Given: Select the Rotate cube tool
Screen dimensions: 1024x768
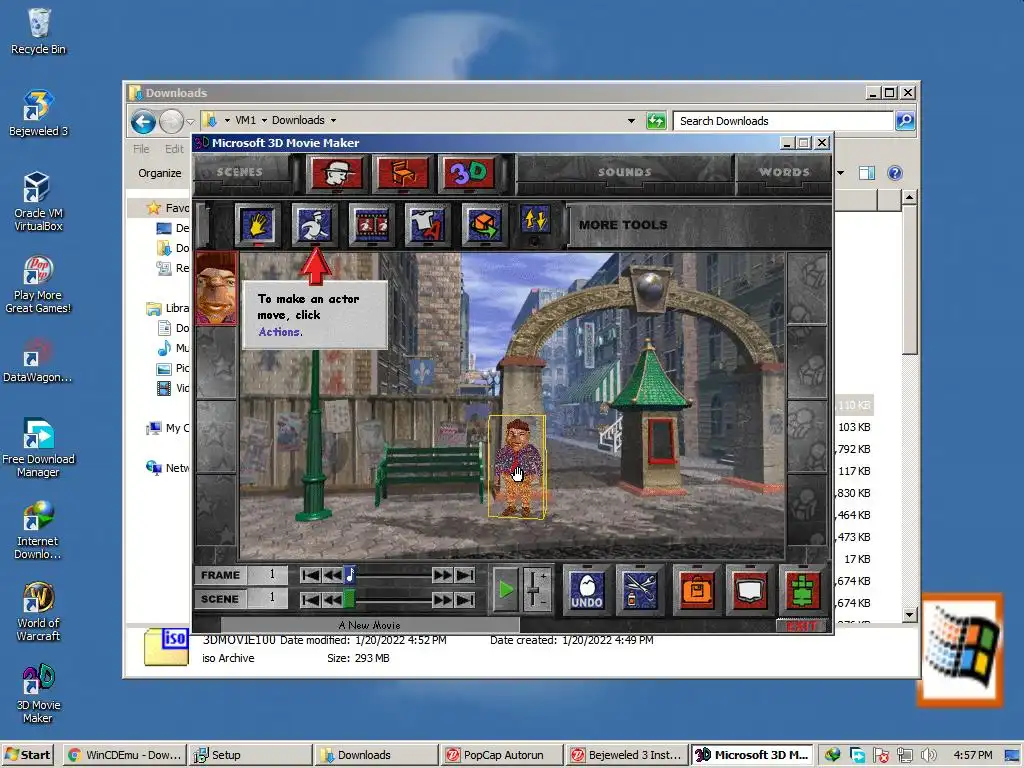Looking at the screenshot, I should coord(484,225).
